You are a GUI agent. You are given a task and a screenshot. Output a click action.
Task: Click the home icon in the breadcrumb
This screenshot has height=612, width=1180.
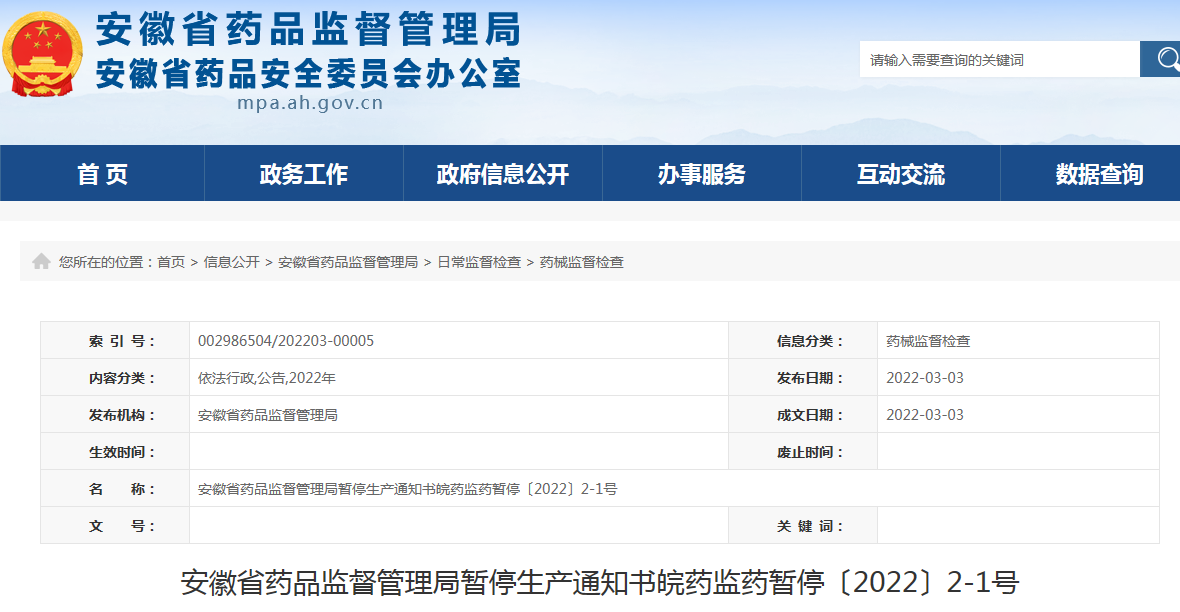coord(42,261)
